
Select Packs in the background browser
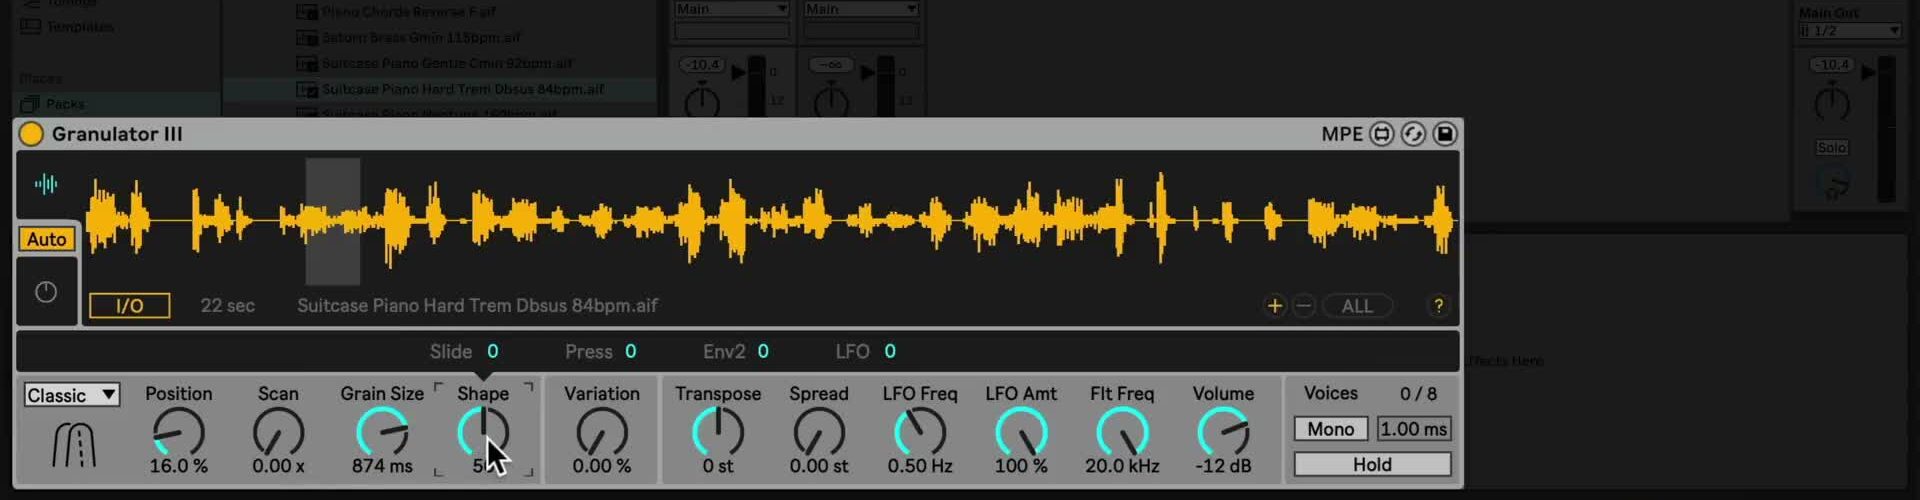click(64, 104)
